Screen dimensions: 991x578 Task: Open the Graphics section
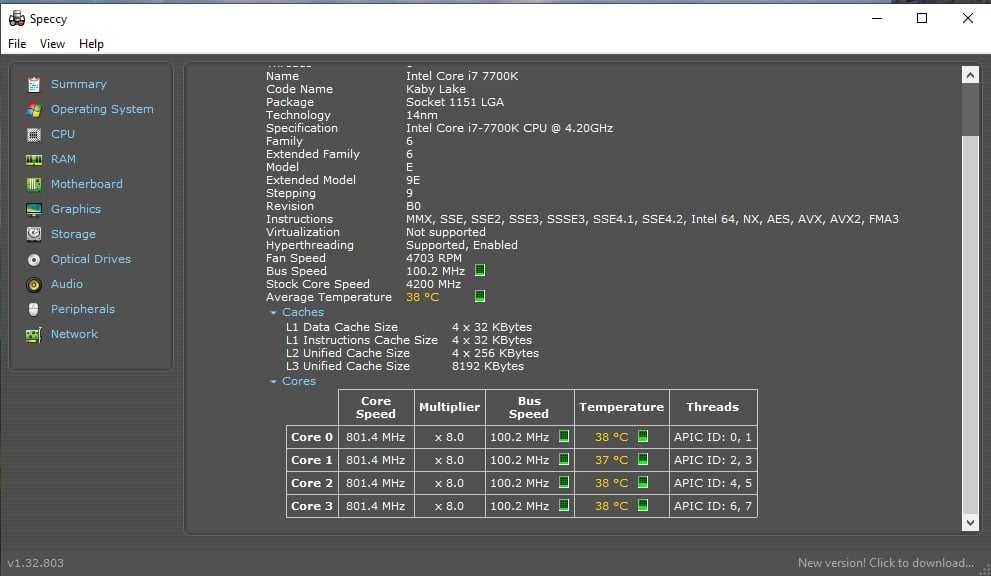click(76, 209)
